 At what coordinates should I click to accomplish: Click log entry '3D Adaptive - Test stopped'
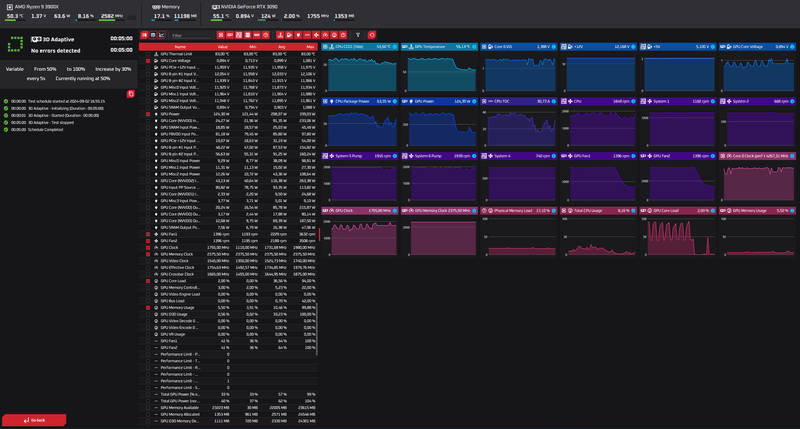click(51, 122)
